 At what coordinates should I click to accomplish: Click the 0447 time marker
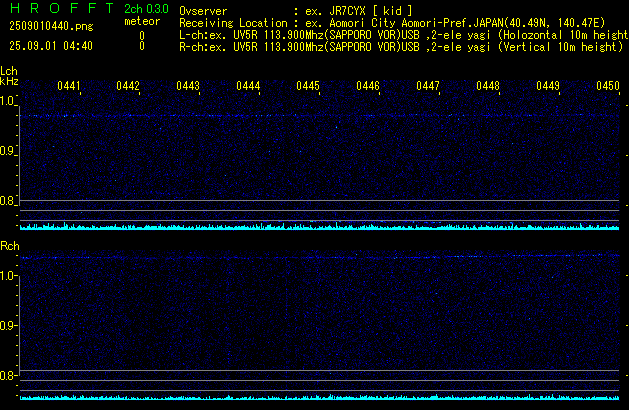pyautogui.click(x=428, y=86)
